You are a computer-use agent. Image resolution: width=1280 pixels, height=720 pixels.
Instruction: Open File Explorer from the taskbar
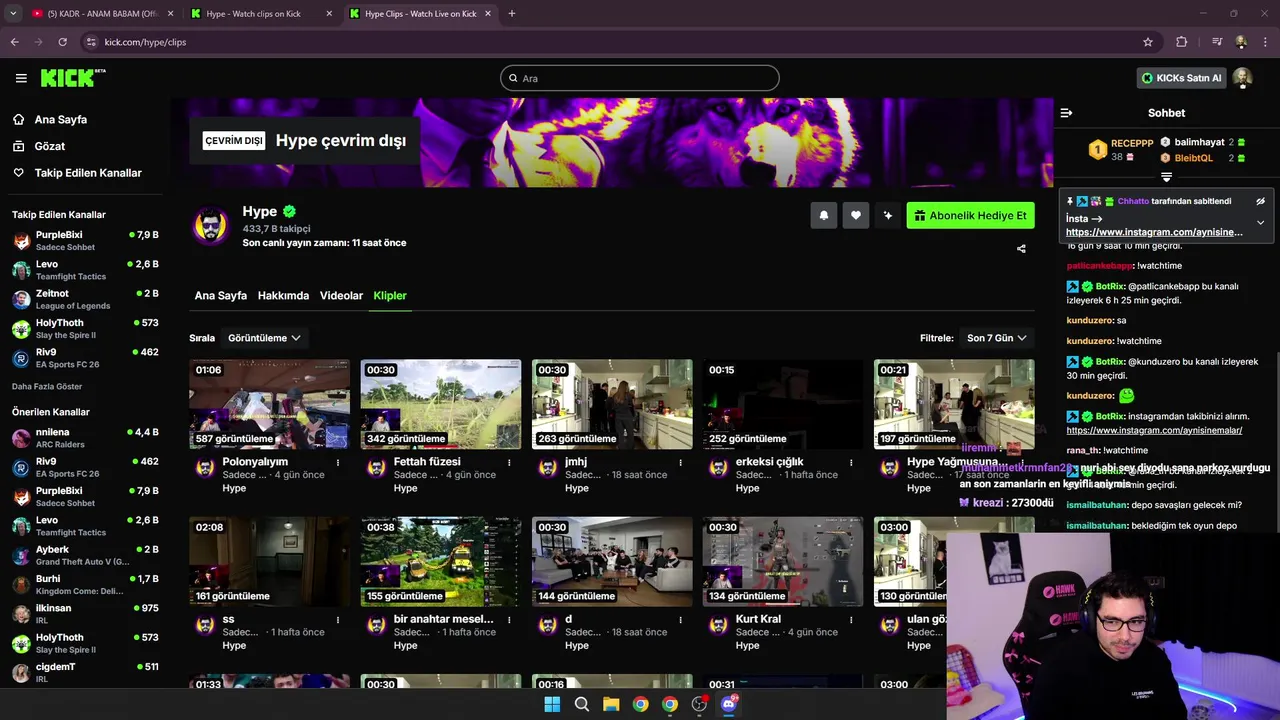611,704
